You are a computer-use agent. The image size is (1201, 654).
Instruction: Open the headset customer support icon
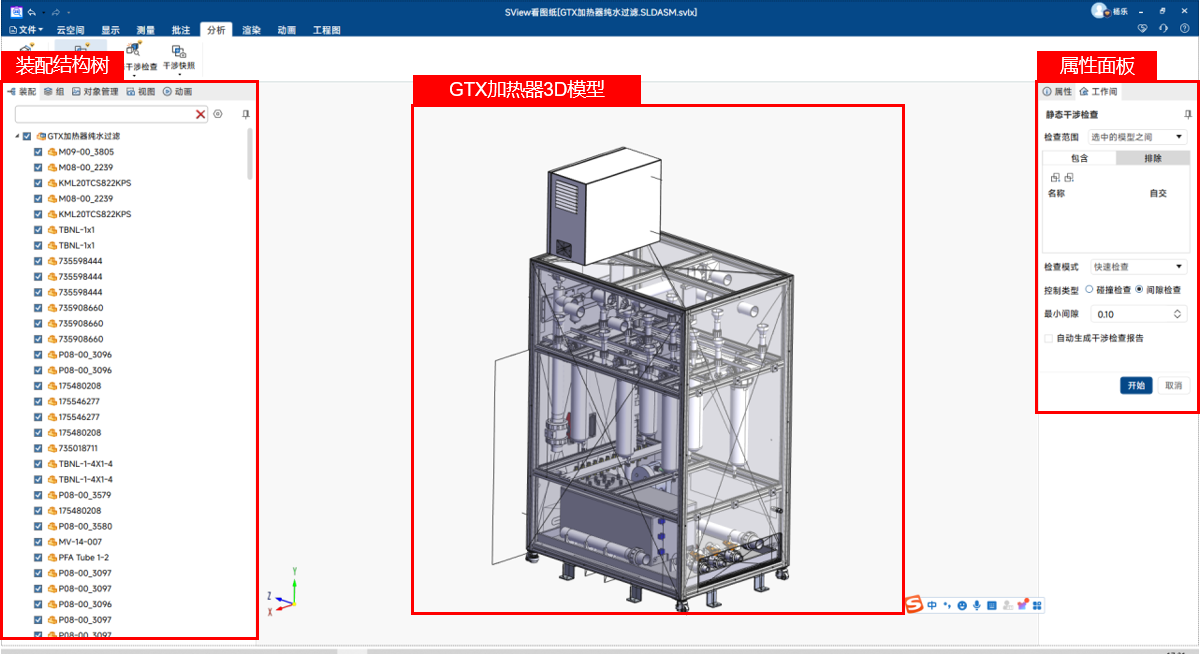[x=1165, y=29]
